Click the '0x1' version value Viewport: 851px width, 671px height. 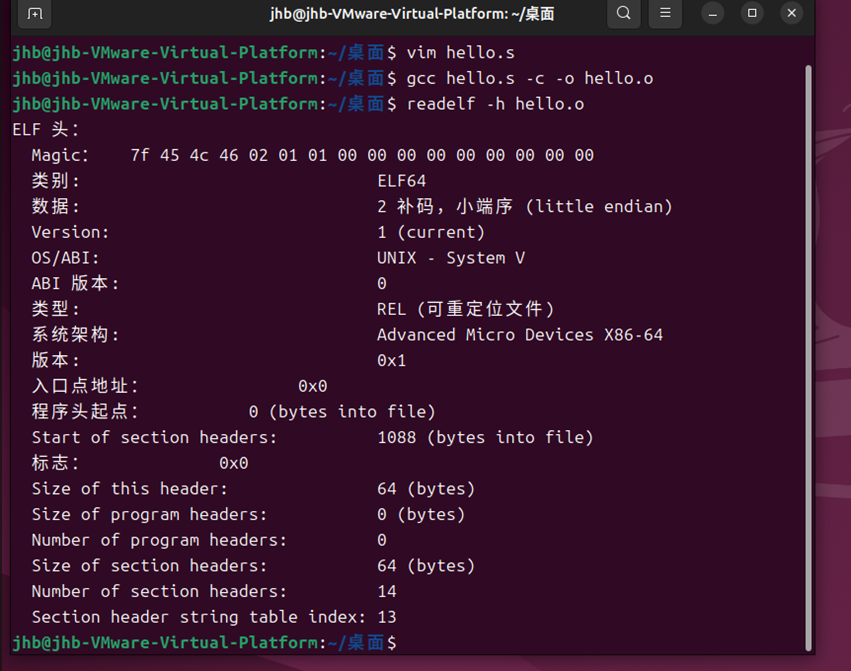pos(391,360)
